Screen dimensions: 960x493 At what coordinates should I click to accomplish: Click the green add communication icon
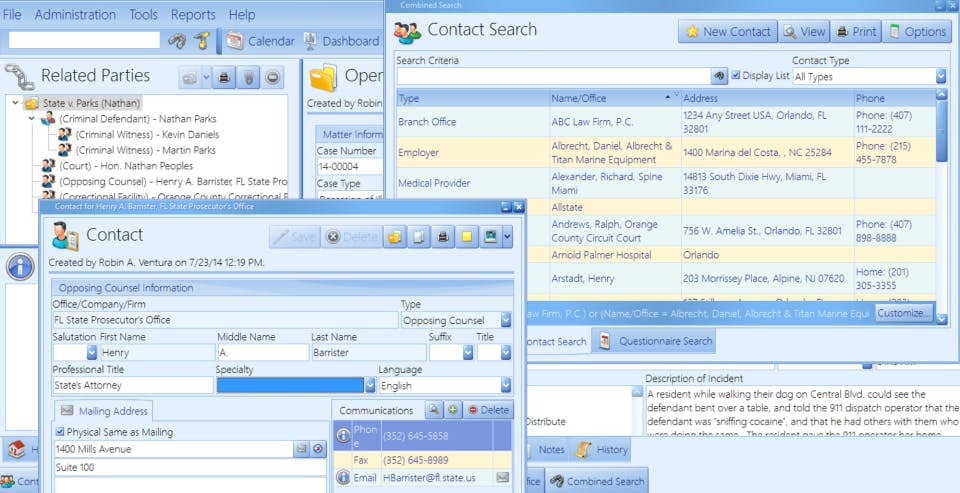[452, 410]
